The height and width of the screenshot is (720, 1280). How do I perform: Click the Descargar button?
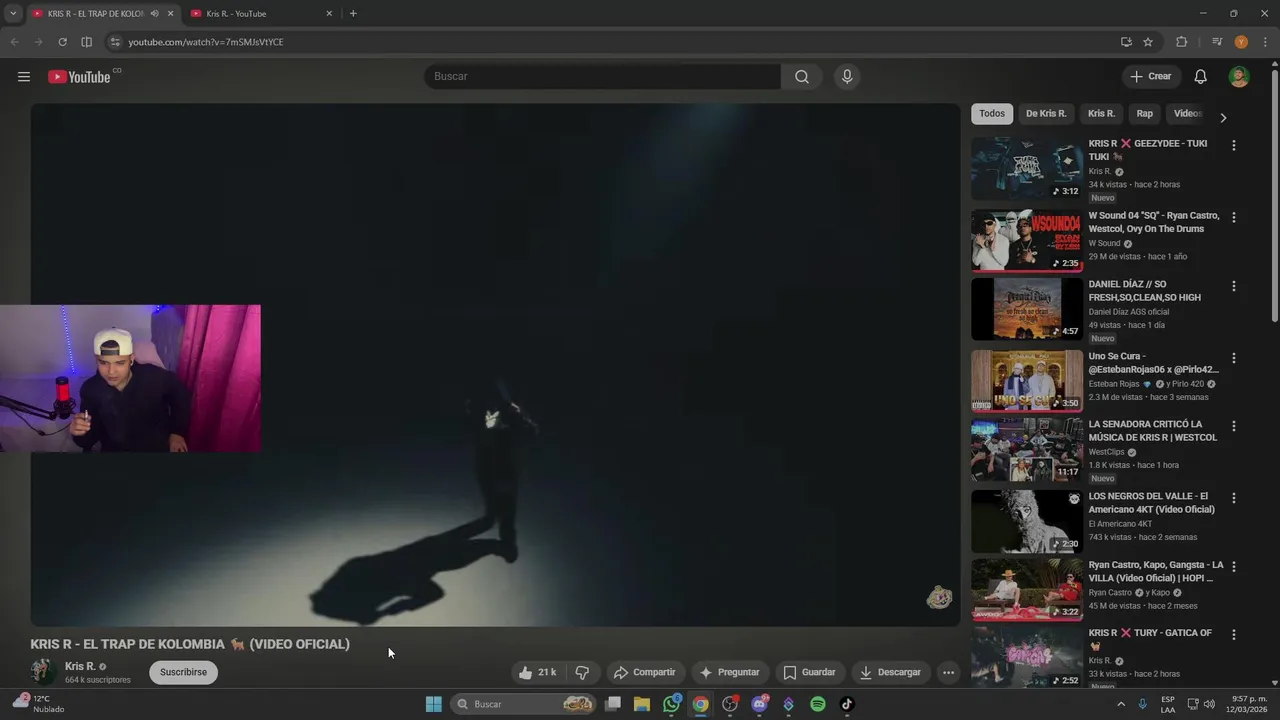(890, 672)
